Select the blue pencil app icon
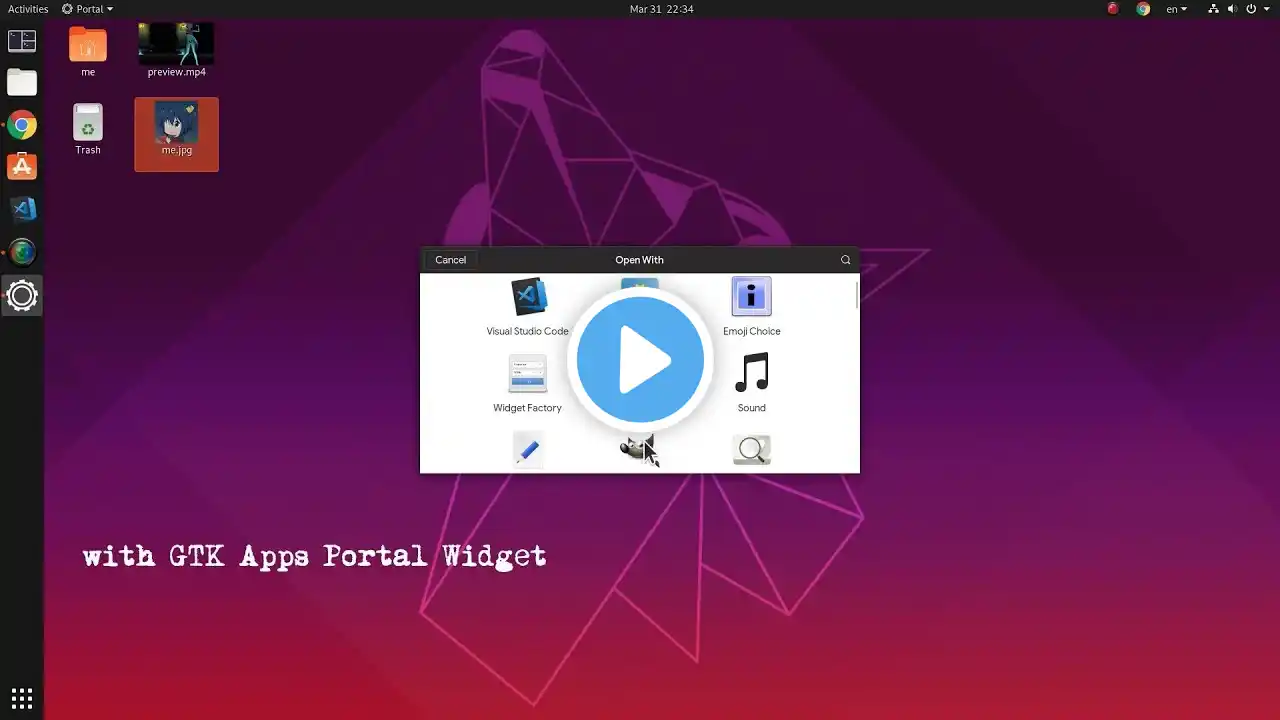The width and height of the screenshot is (1280, 720). 528,450
